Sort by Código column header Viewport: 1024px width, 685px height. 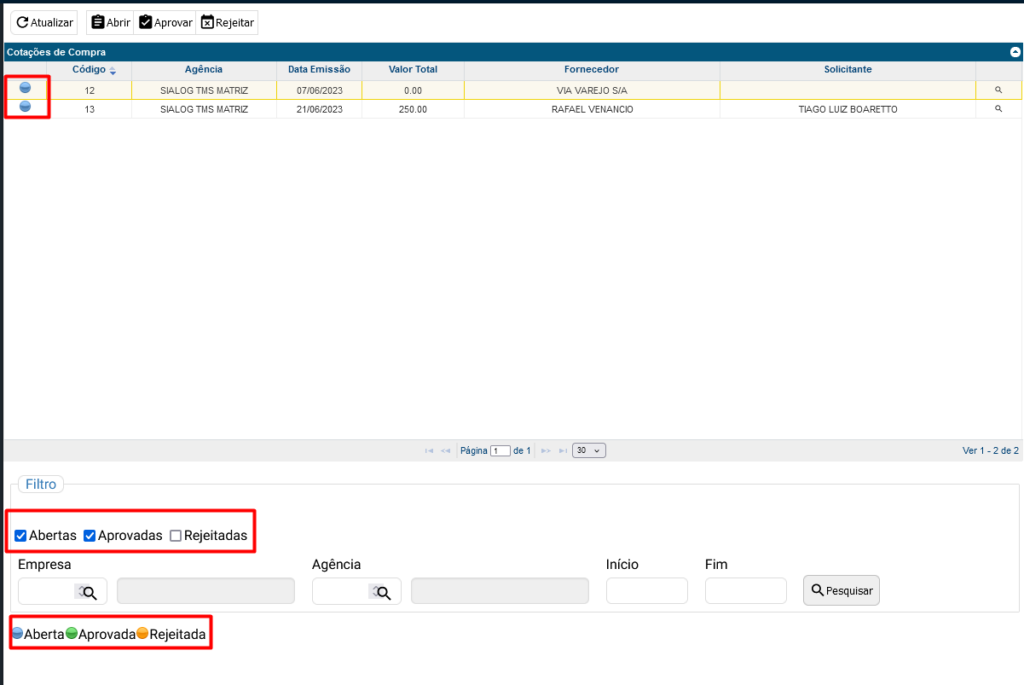(95, 70)
